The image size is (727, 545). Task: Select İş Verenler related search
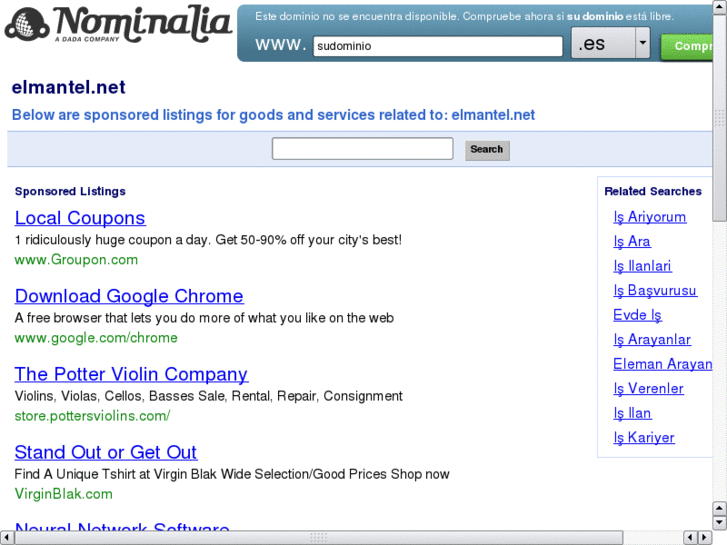[x=648, y=389]
